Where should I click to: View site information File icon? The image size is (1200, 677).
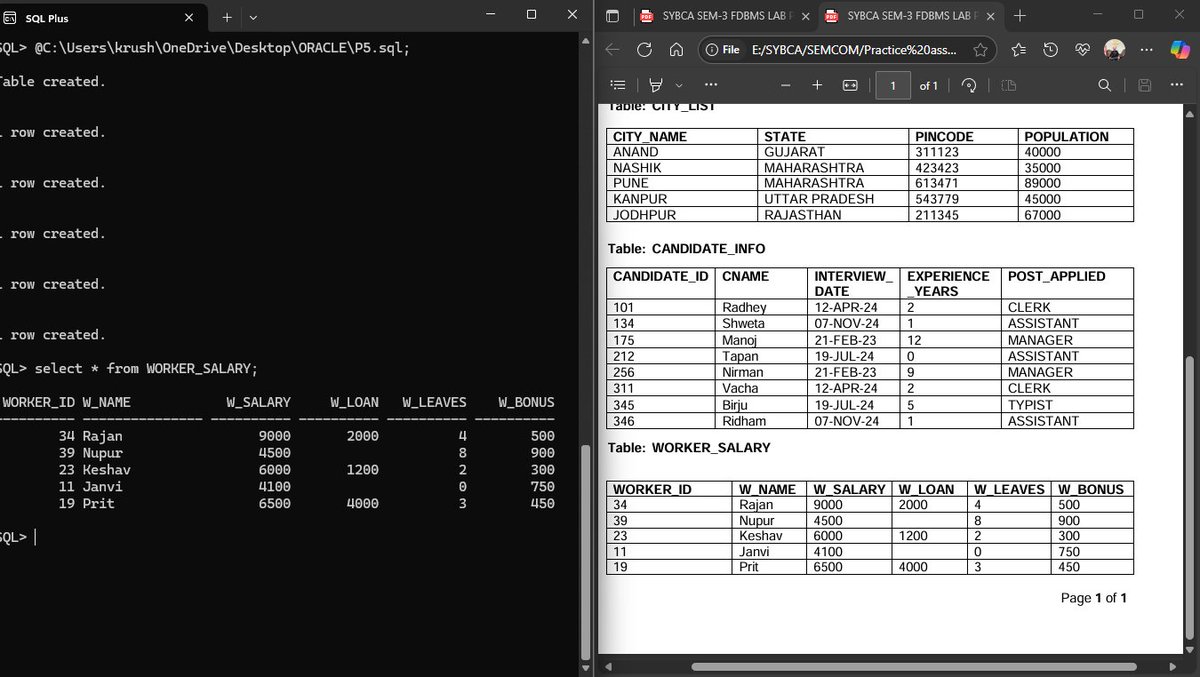coord(723,50)
